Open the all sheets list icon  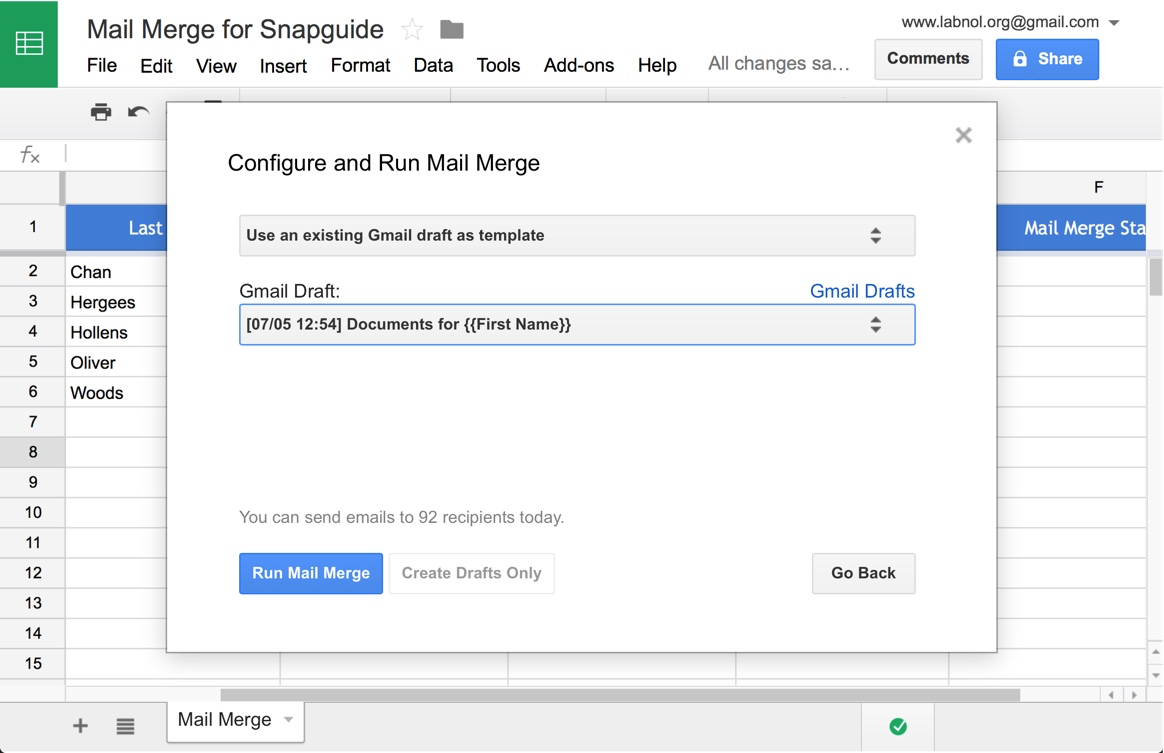[124, 726]
